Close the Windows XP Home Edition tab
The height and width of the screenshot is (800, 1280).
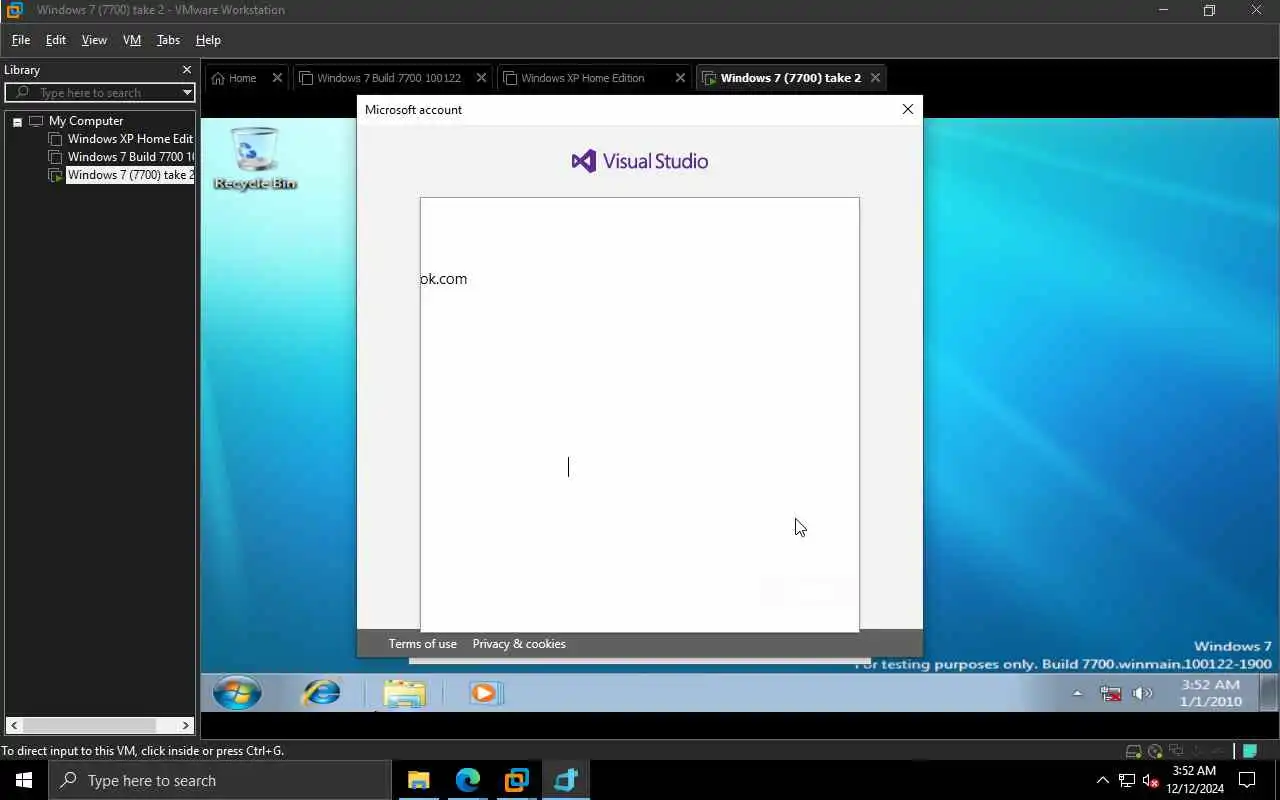pyautogui.click(x=680, y=78)
